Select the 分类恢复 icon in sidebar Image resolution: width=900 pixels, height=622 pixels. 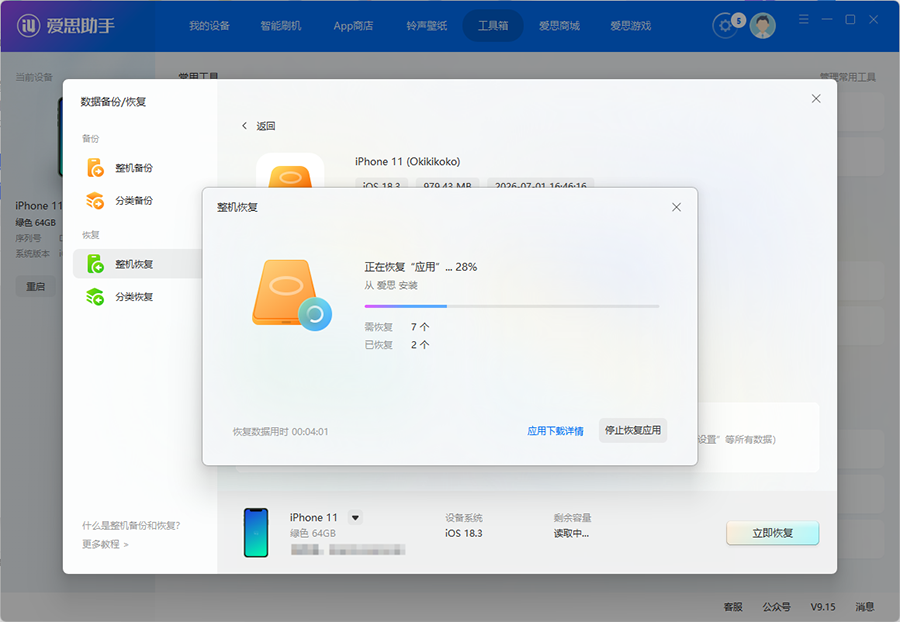coord(95,297)
